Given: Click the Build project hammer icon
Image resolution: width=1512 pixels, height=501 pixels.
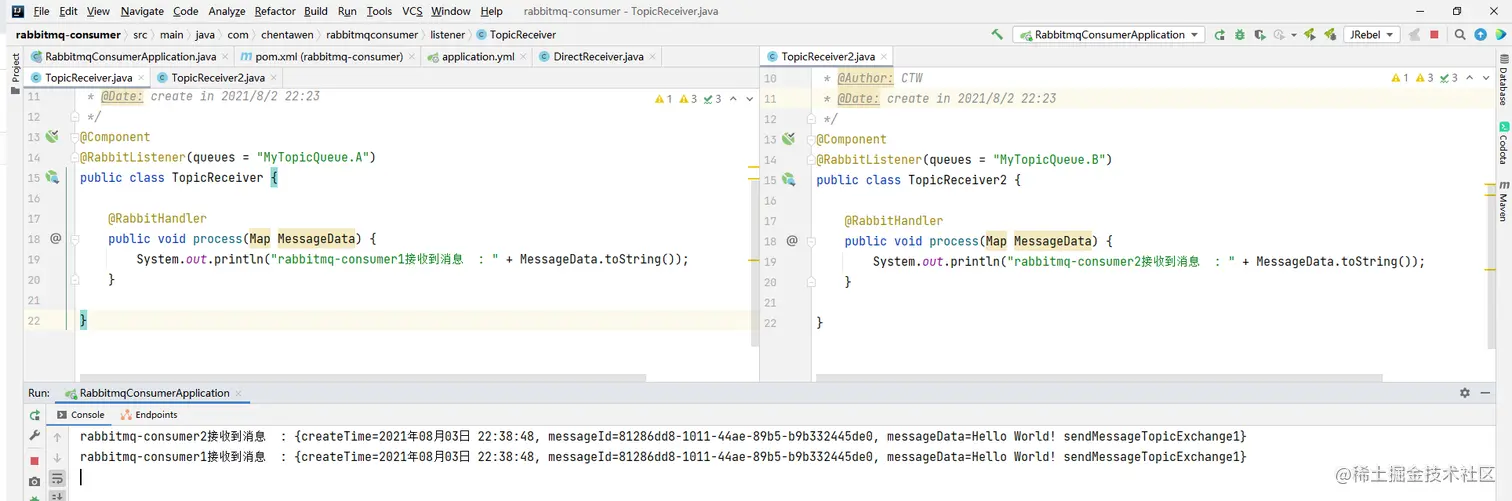Looking at the screenshot, I should [x=997, y=35].
